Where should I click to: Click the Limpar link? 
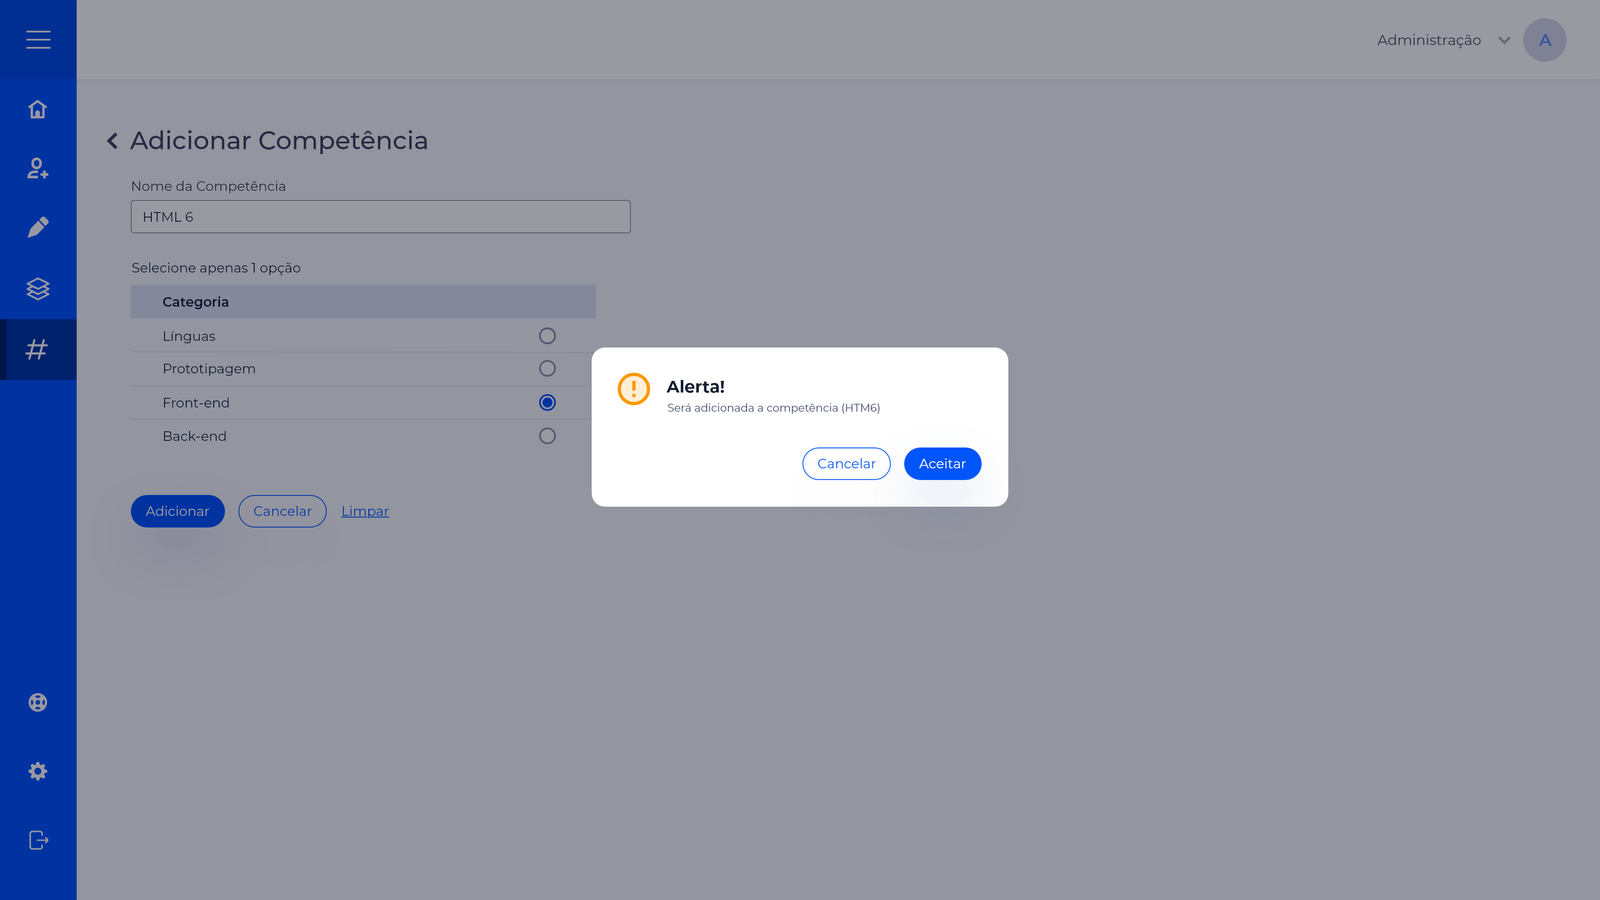tap(365, 511)
